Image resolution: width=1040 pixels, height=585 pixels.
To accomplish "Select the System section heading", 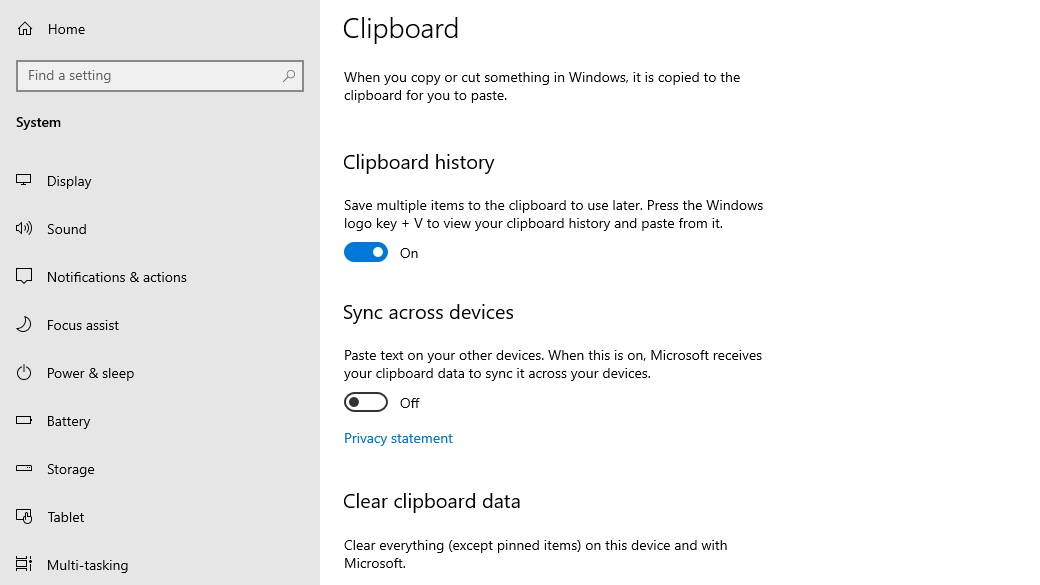I will point(38,122).
